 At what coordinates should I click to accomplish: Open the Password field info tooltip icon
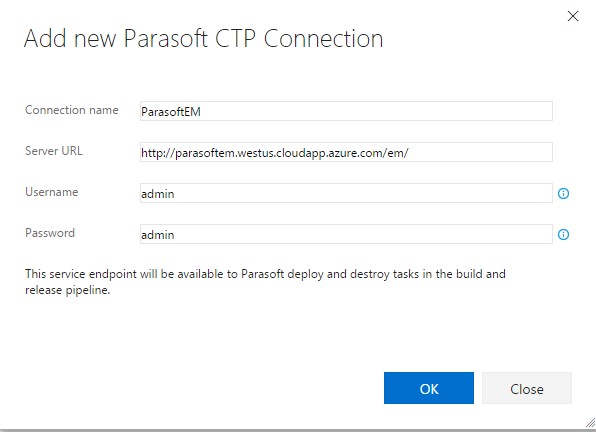point(563,234)
